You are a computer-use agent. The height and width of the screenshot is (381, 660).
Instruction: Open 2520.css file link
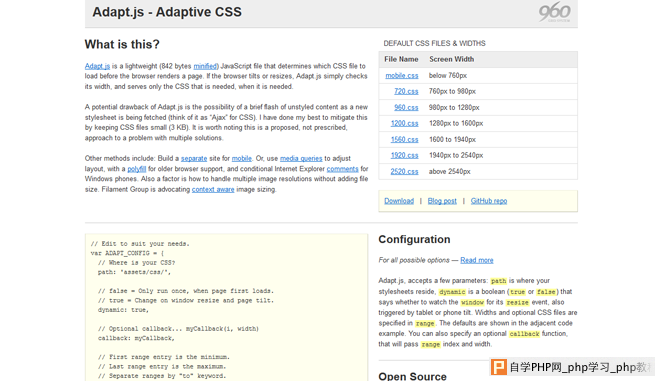click(x=405, y=171)
